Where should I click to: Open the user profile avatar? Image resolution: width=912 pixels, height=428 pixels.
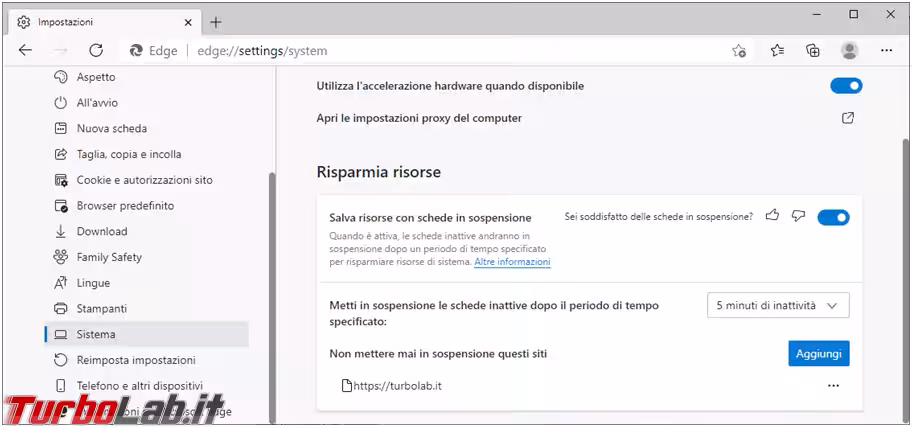(x=850, y=50)
